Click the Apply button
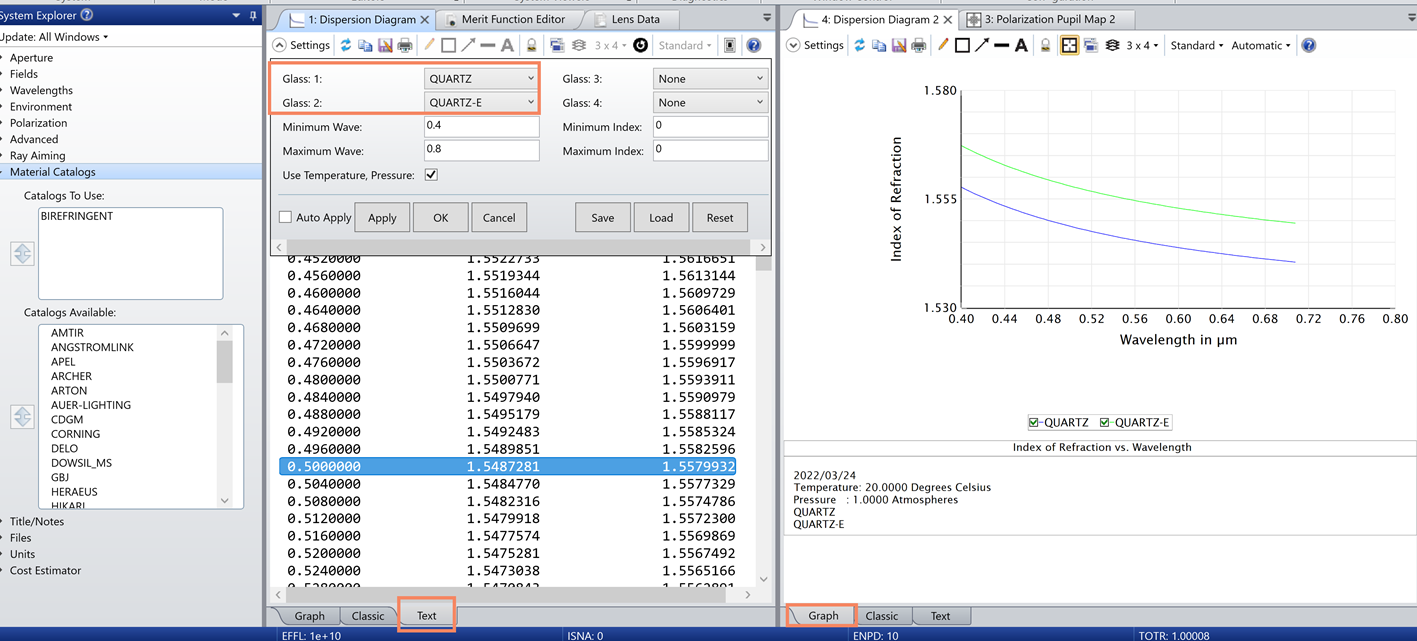1417x641 pixels. pos(382,217)
